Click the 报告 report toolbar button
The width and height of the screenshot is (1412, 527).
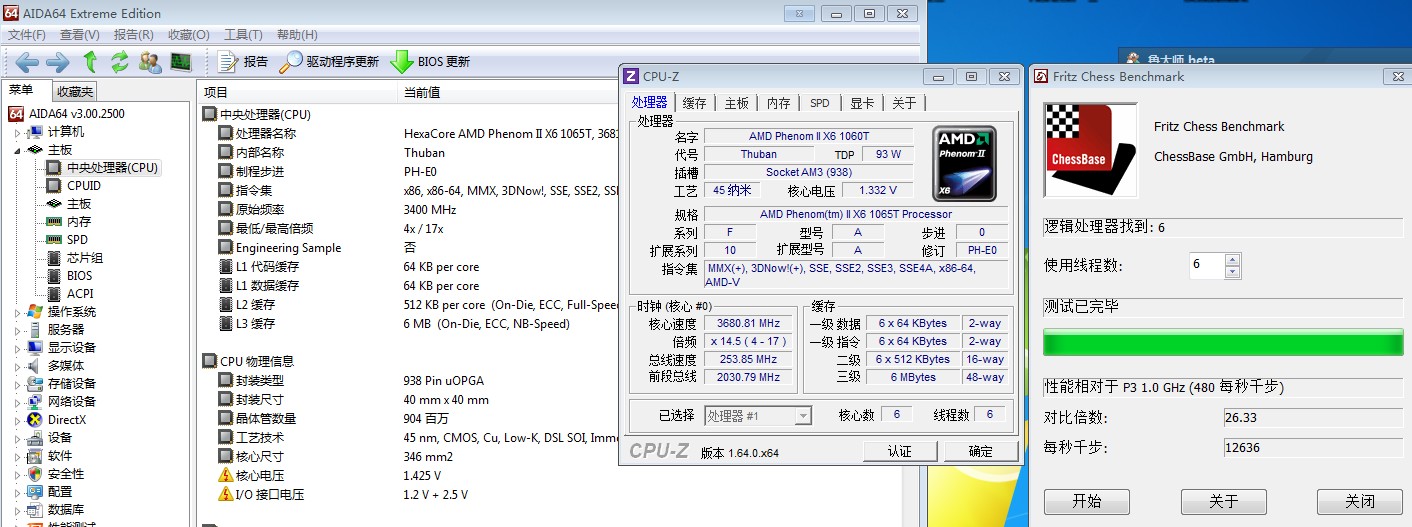pos(243,62)
